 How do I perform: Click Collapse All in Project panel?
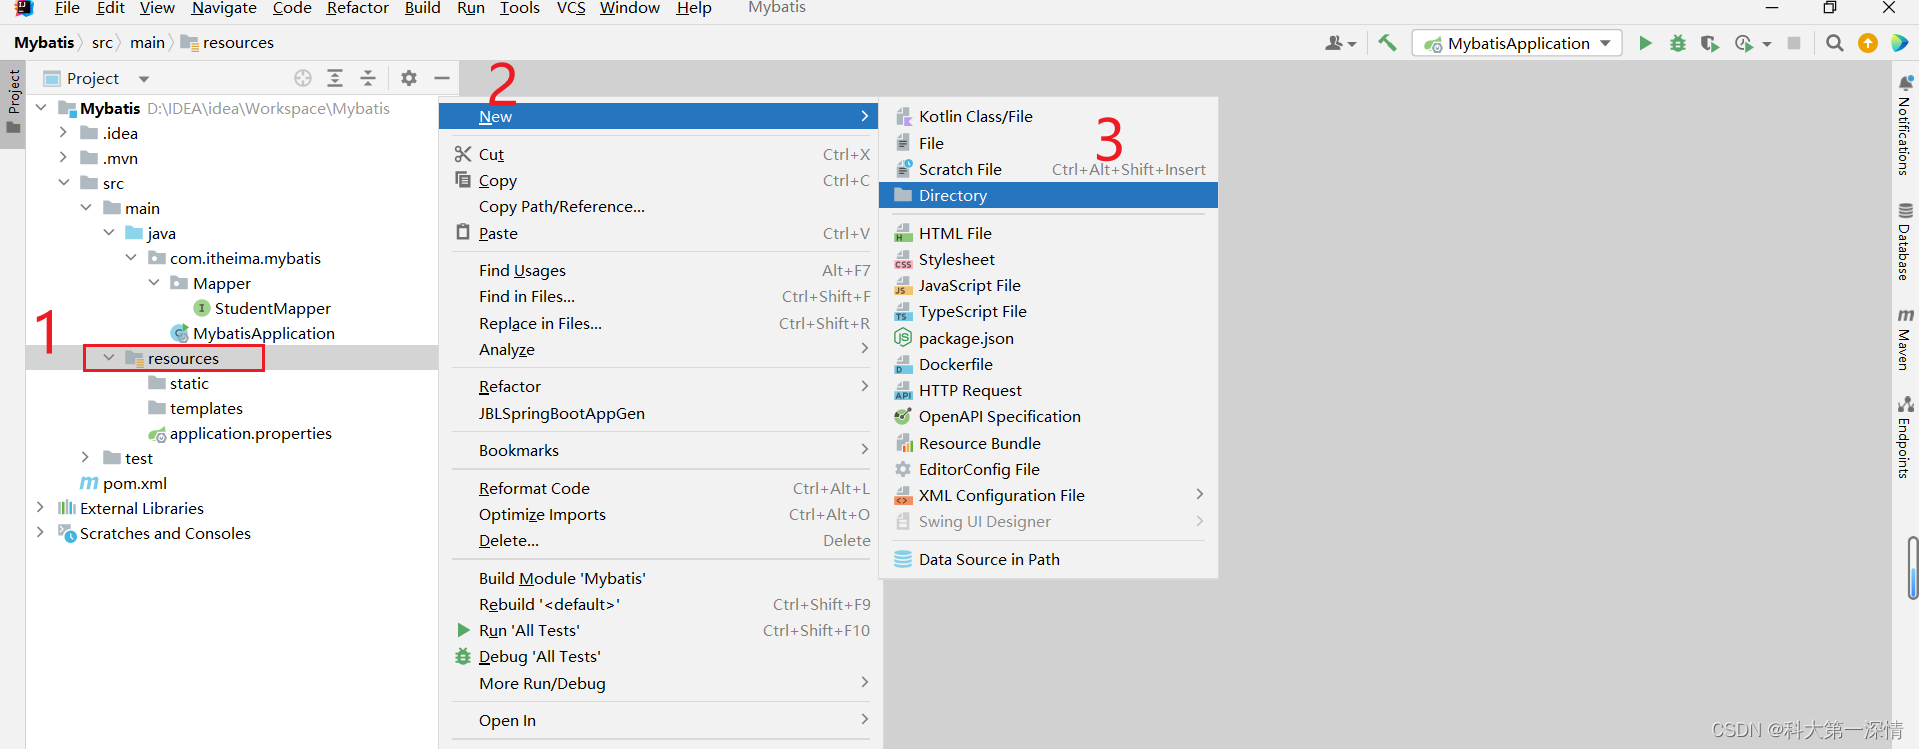click(x=368, y=78)
